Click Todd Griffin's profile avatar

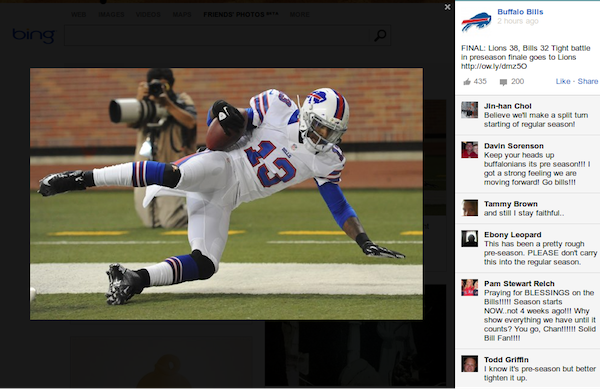click(x=470, y=364)
